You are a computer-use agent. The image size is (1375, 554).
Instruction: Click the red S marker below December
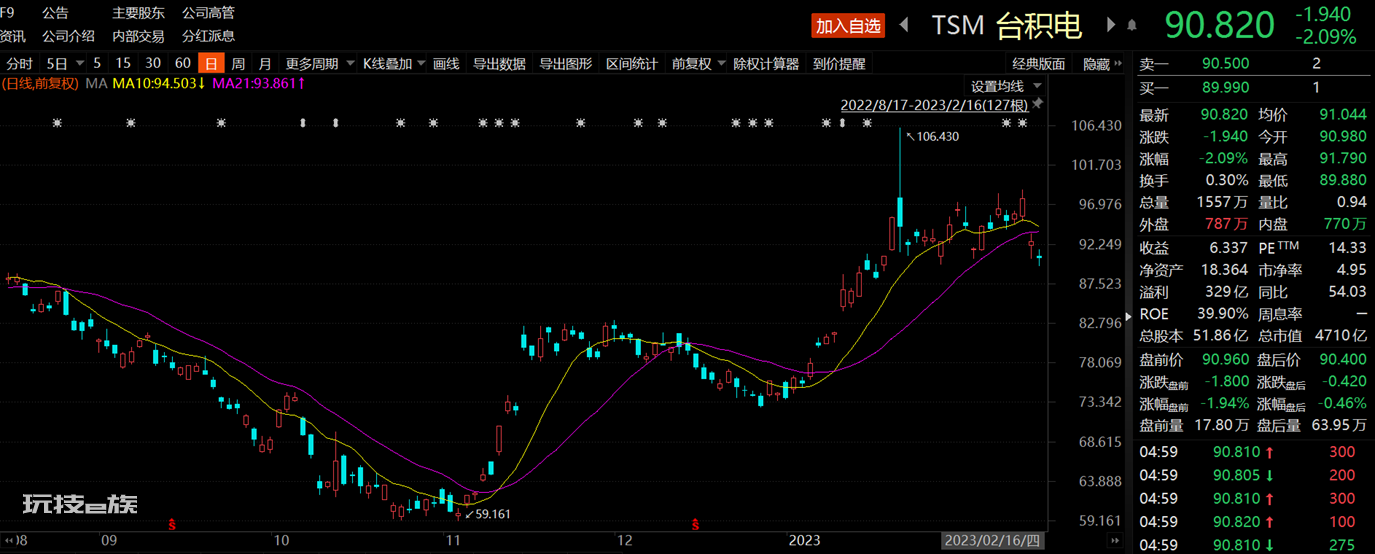695,523
